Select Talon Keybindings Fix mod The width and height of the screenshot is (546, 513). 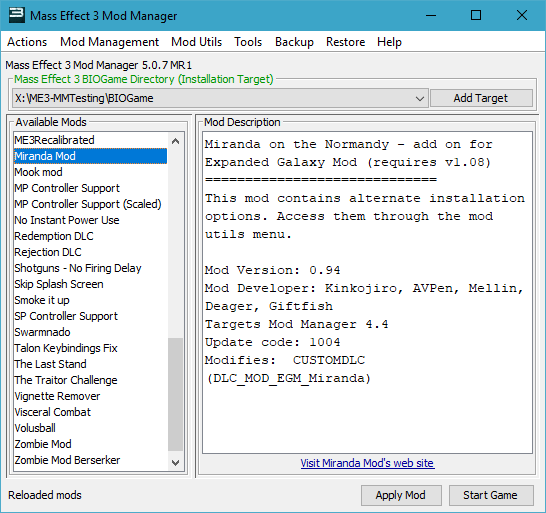click(90, 348)
